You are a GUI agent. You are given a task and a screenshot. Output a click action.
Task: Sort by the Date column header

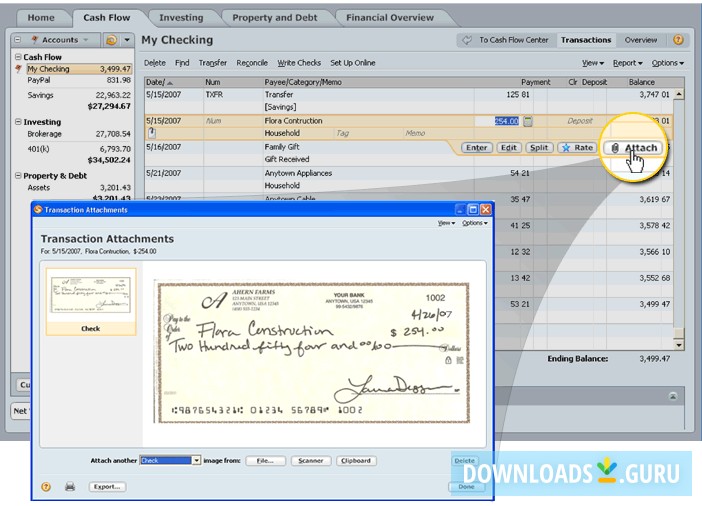(174, 82)
